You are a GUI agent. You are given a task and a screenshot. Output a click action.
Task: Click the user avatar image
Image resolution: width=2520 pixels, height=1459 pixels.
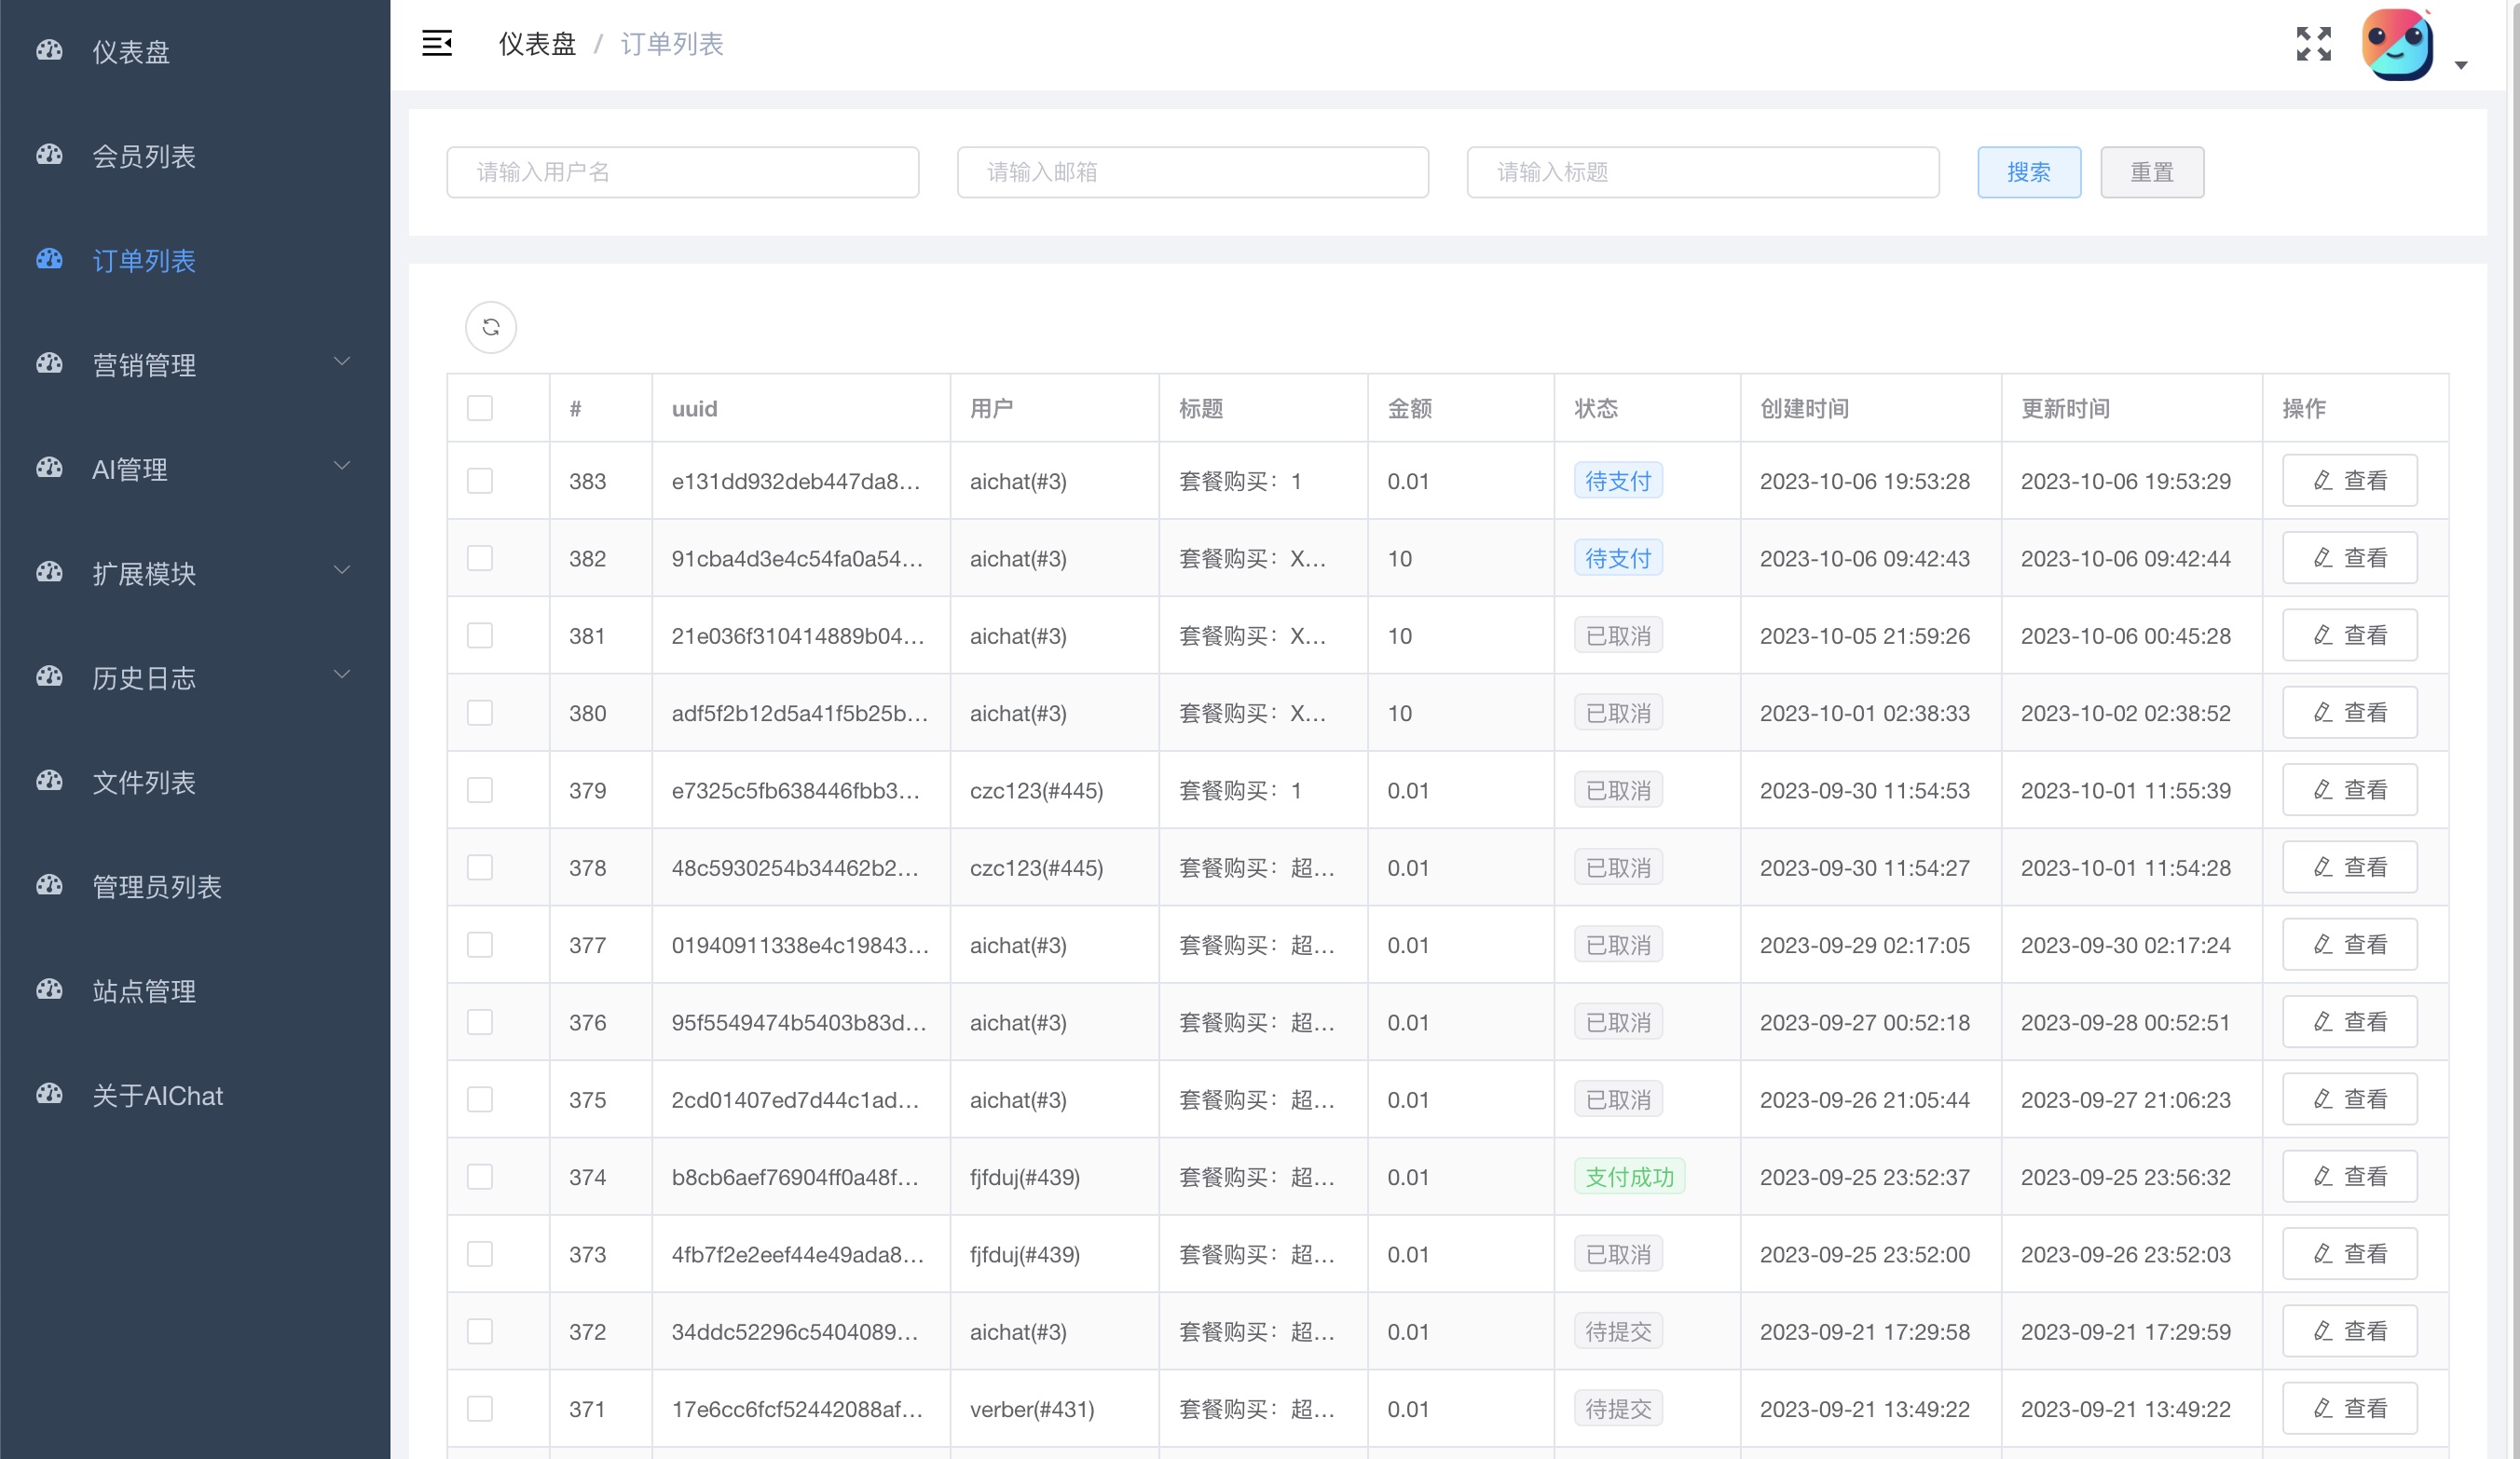[x=2397, y=44]
